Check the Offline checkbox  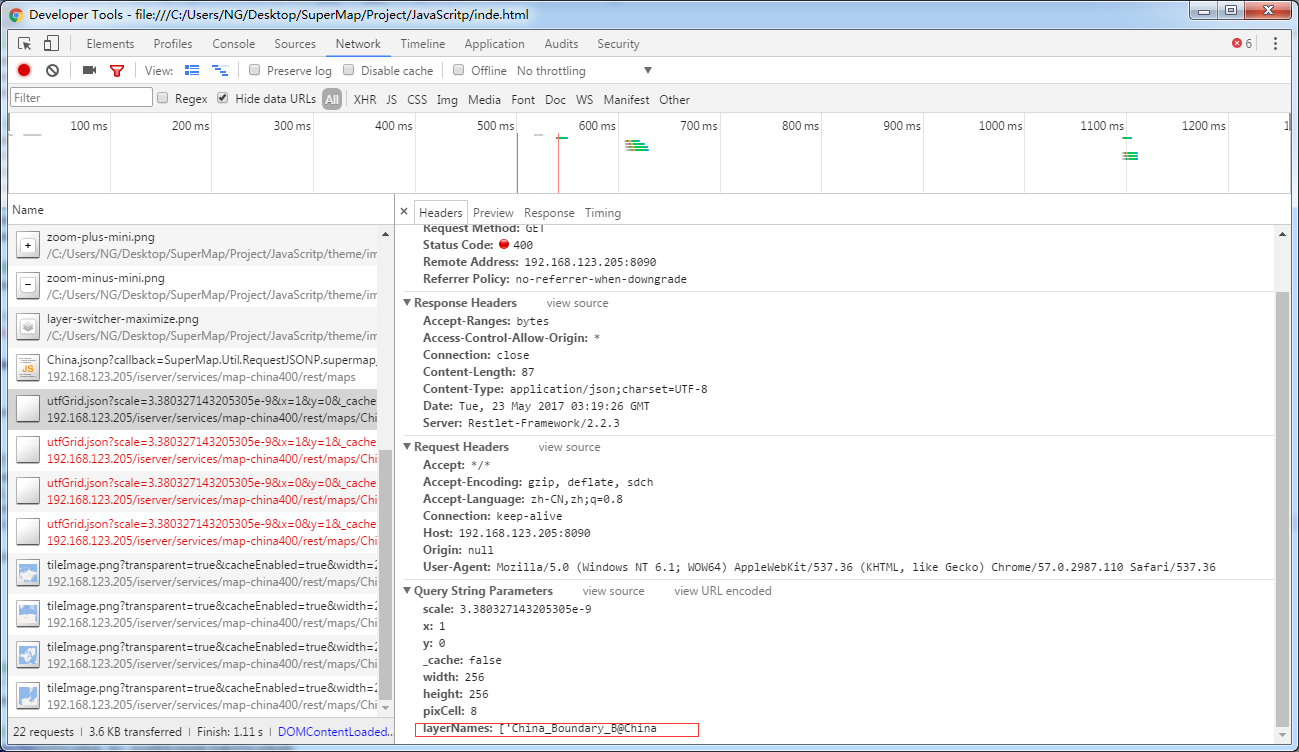pyautogui.click(x=459, y=70)
